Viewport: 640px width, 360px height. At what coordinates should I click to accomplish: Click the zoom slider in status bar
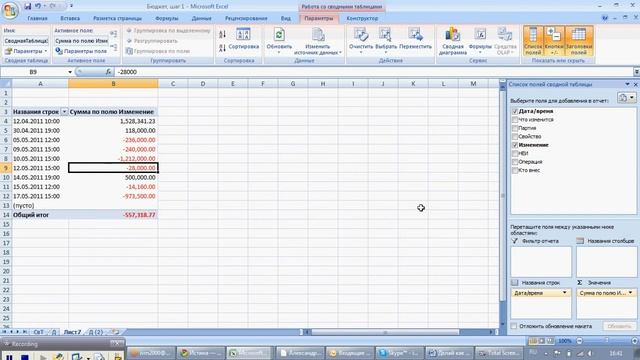(607, 340)
